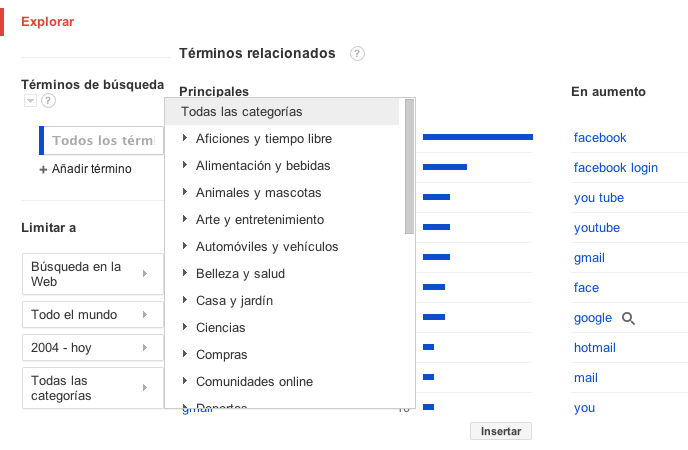Open the Búsqueda en la Web dropdown

click(92, 274)
